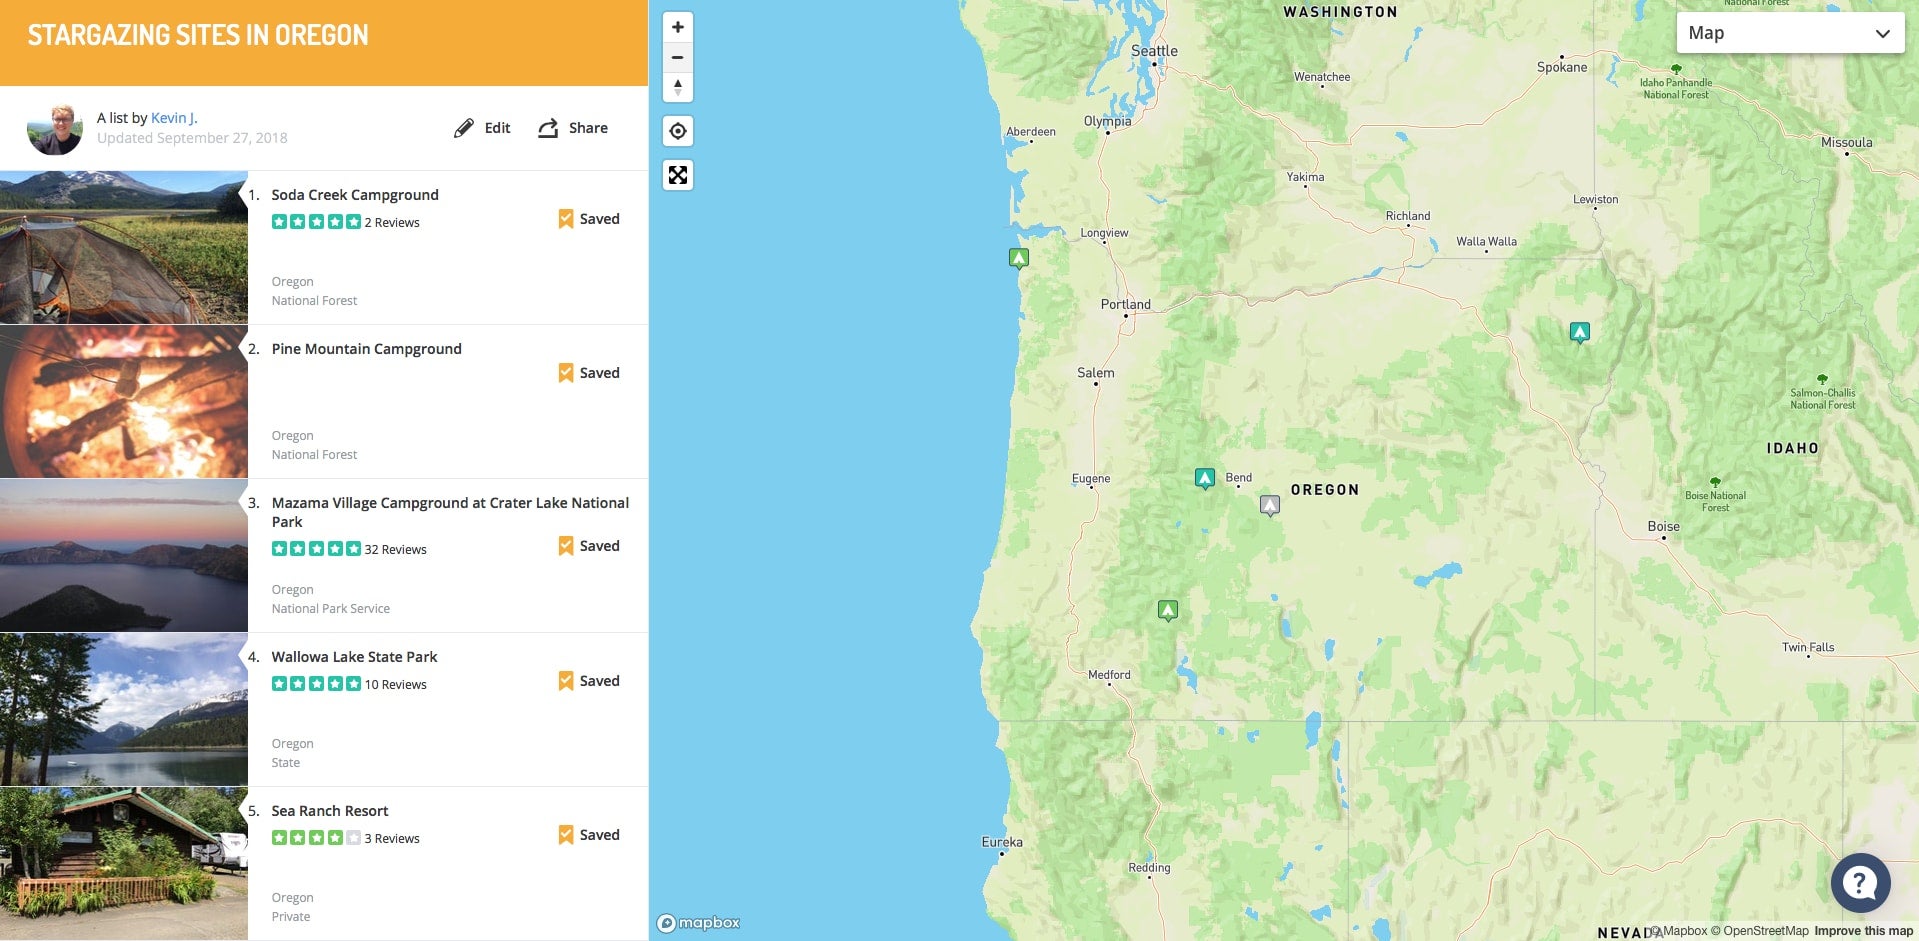Viewport: 1919px width, 941px height.
Task: Click the OpenStreetMap attribution link
Action: click(x=1759, y=931)
